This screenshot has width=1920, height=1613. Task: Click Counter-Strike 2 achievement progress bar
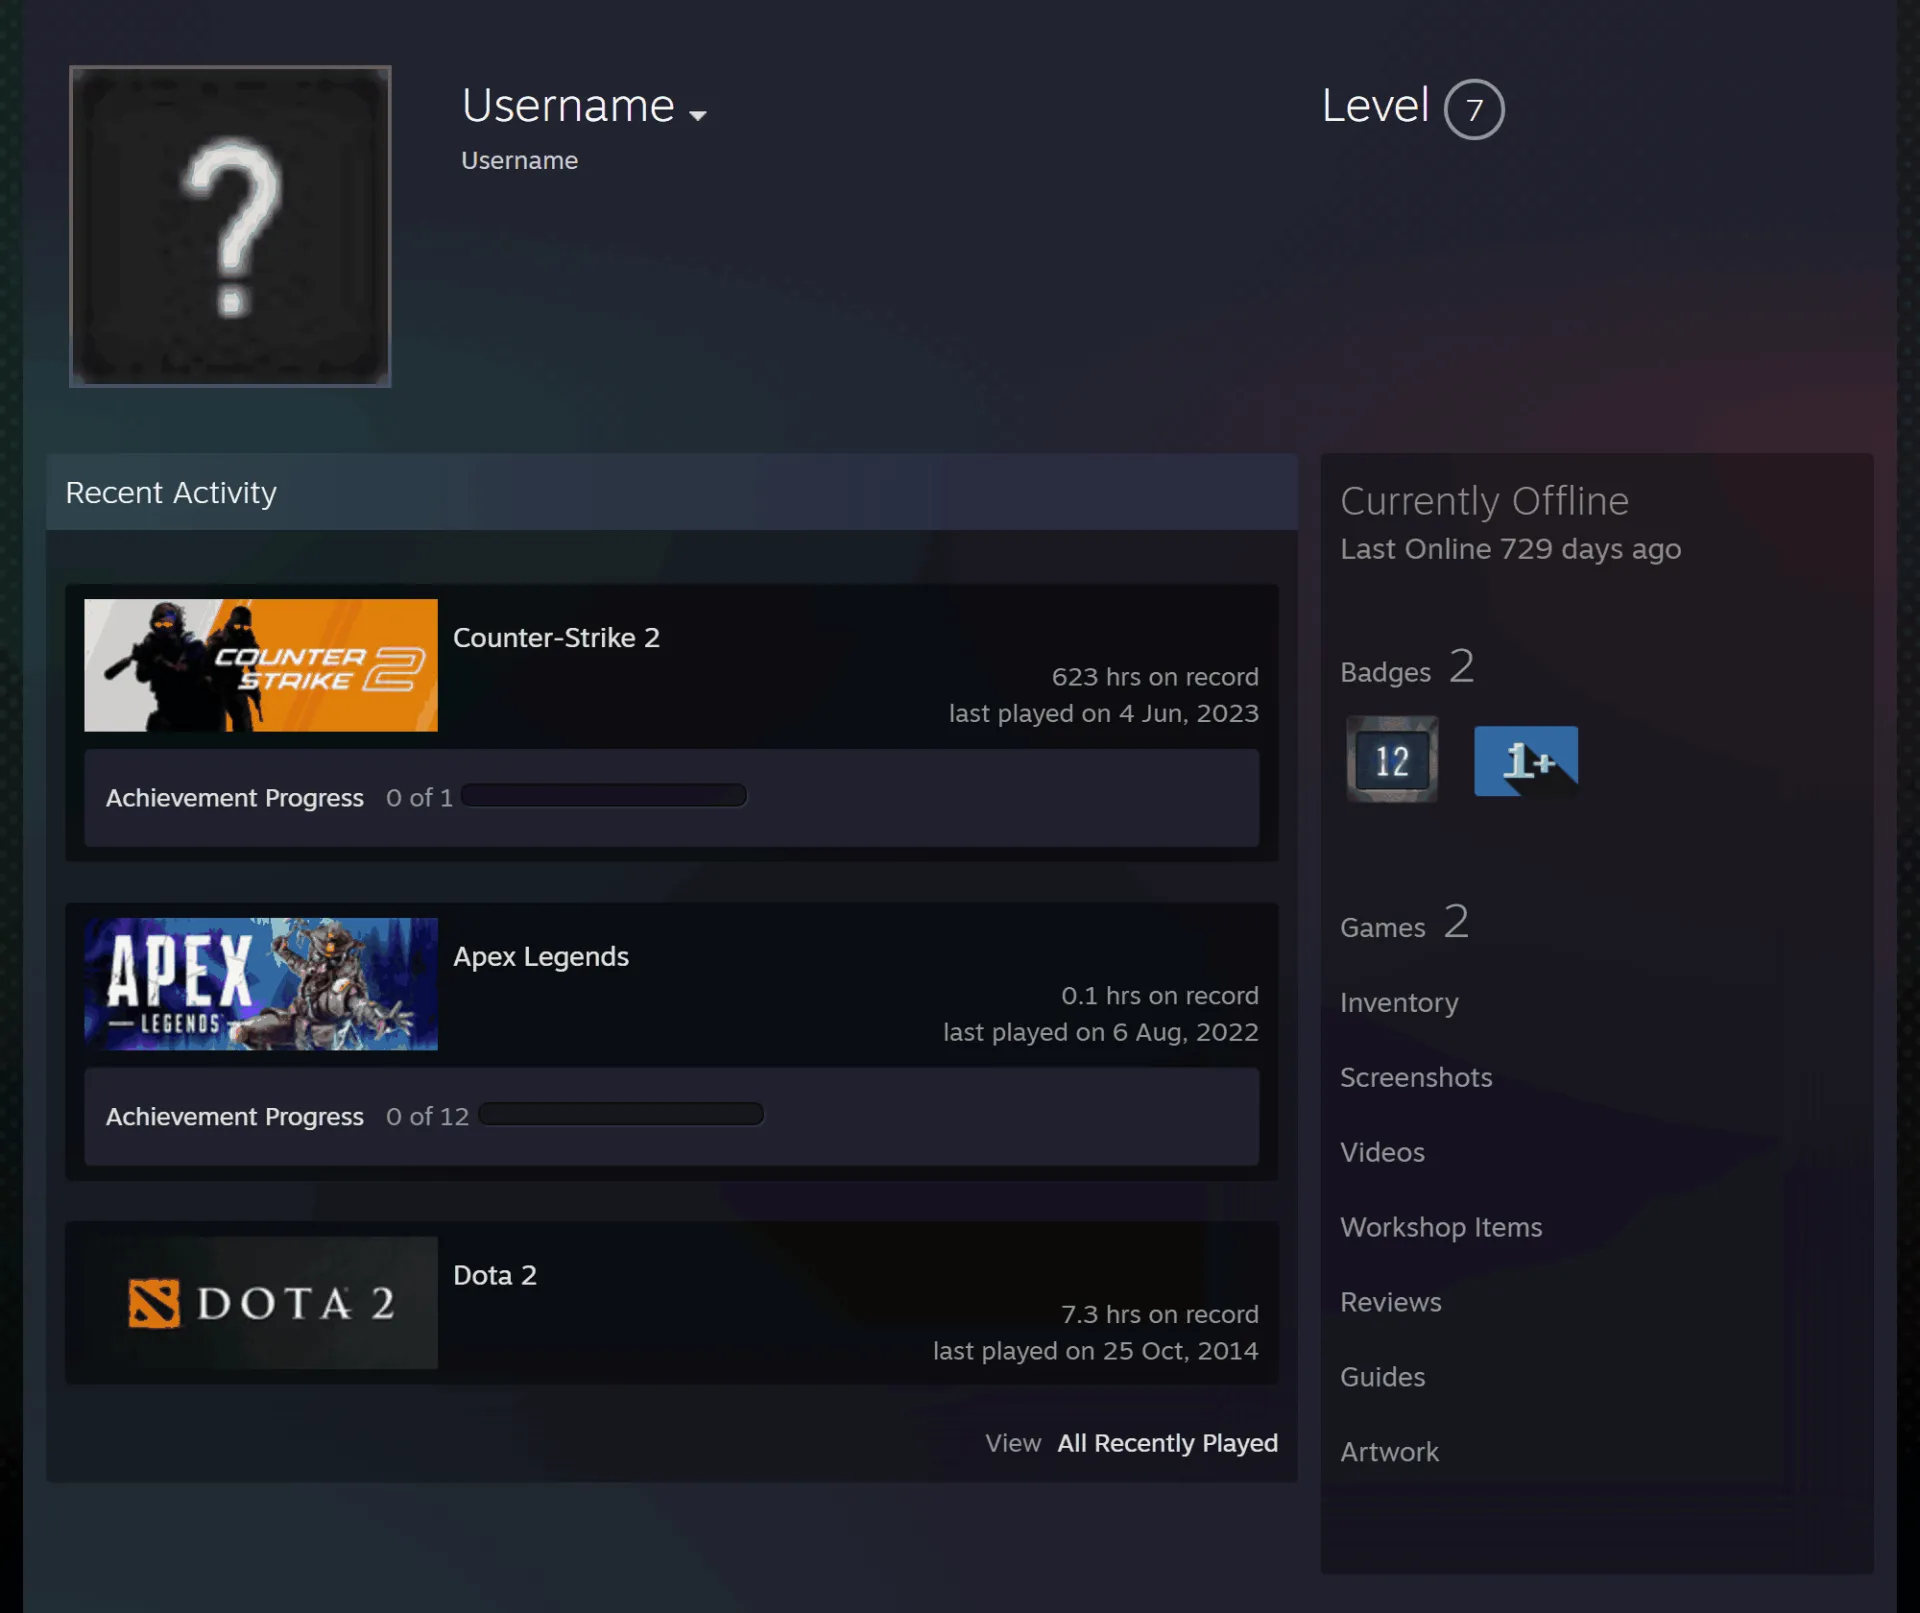[604, 796]
